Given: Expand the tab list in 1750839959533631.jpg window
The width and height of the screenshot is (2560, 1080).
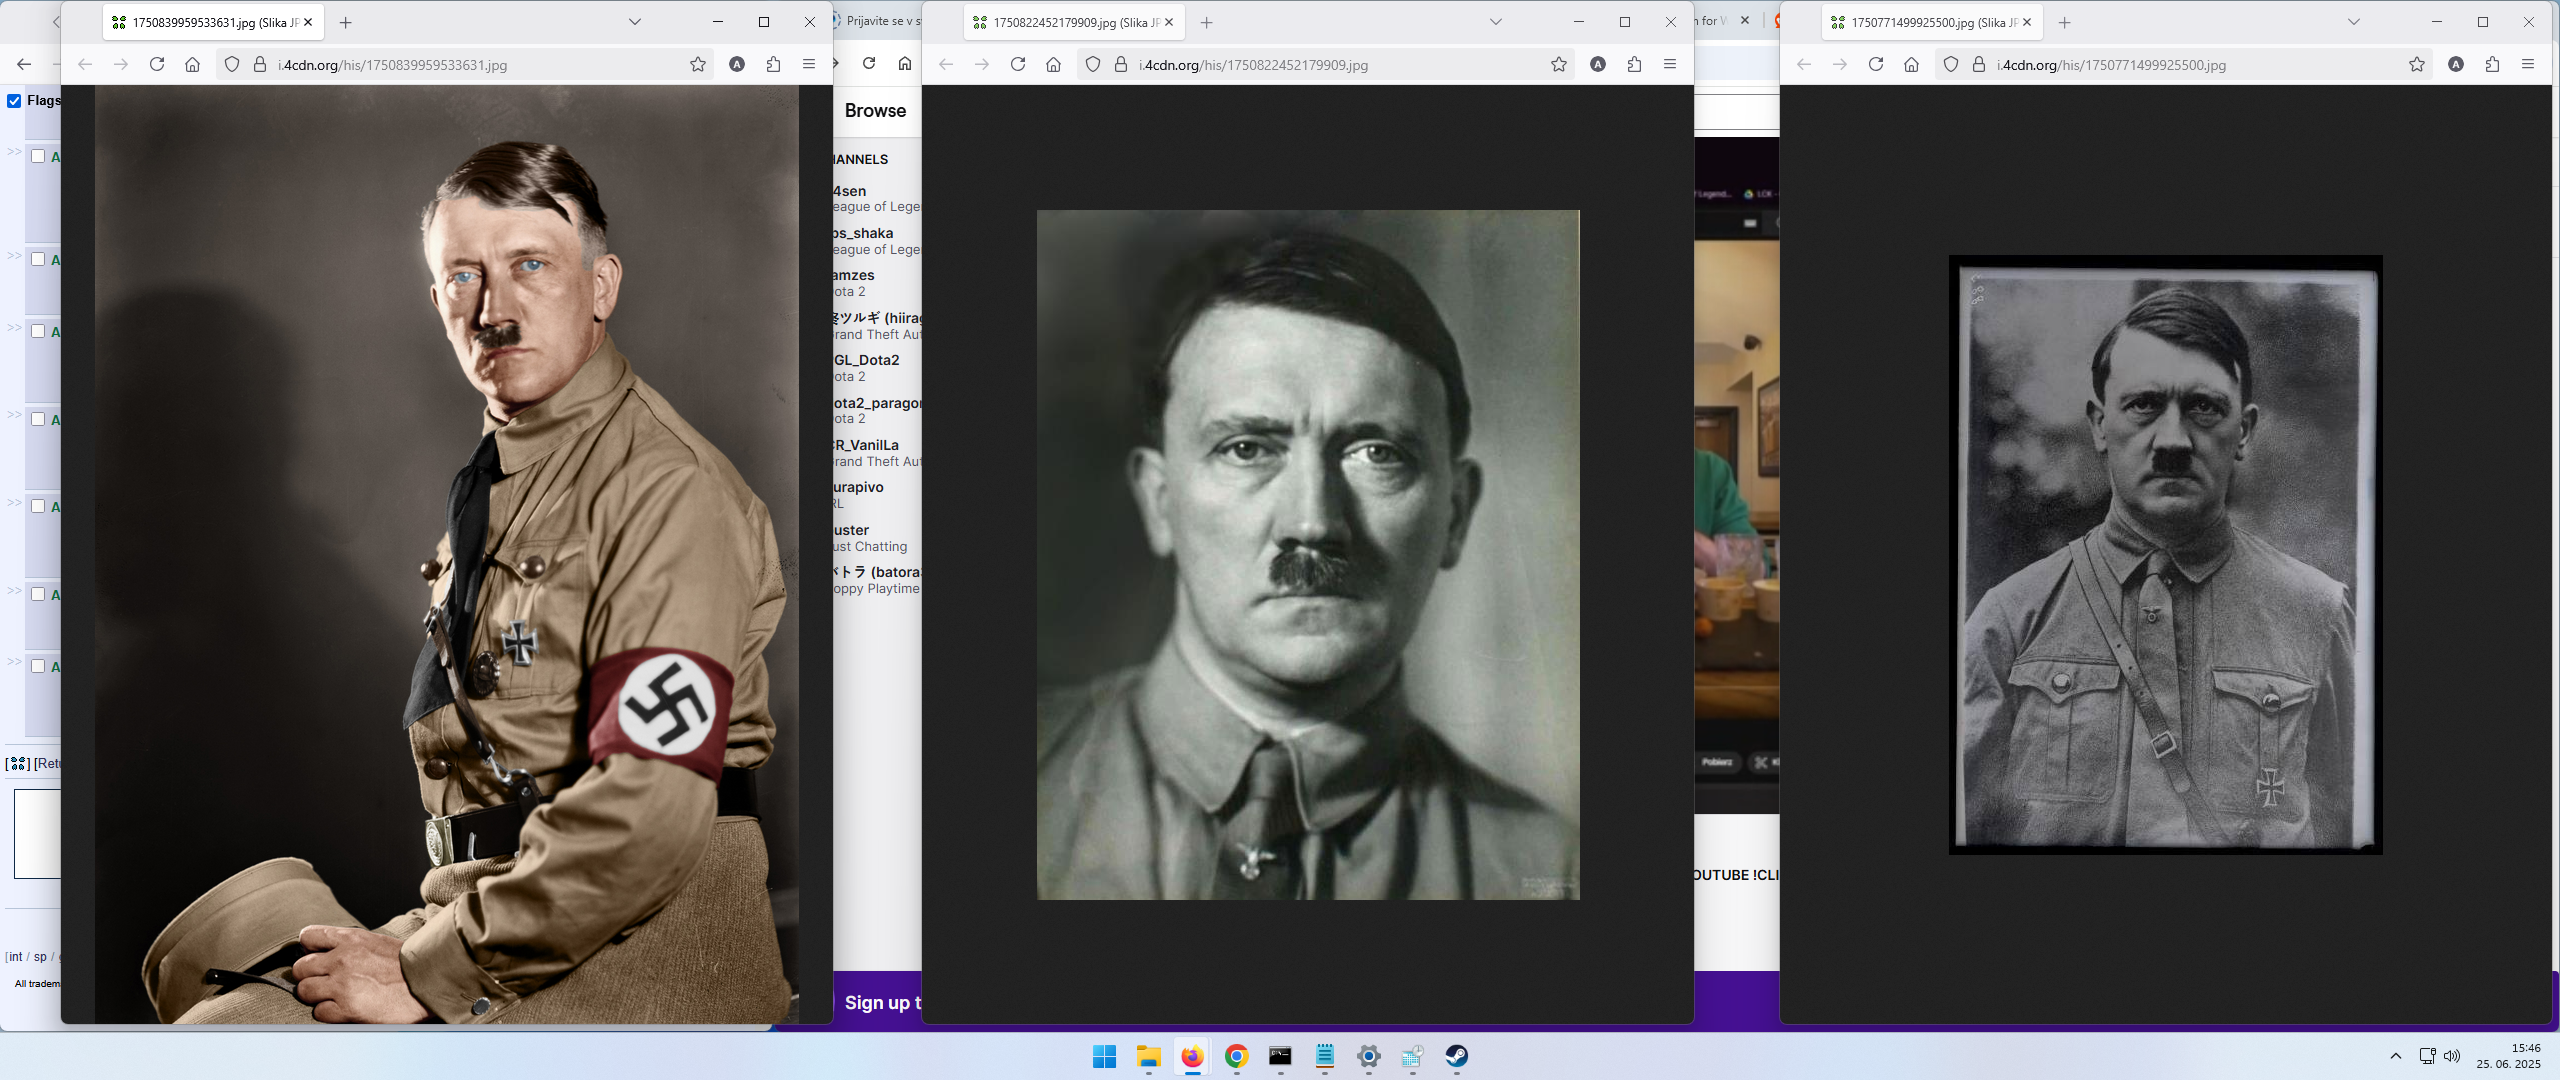Looking at the screenshot, I should [635, 22].
